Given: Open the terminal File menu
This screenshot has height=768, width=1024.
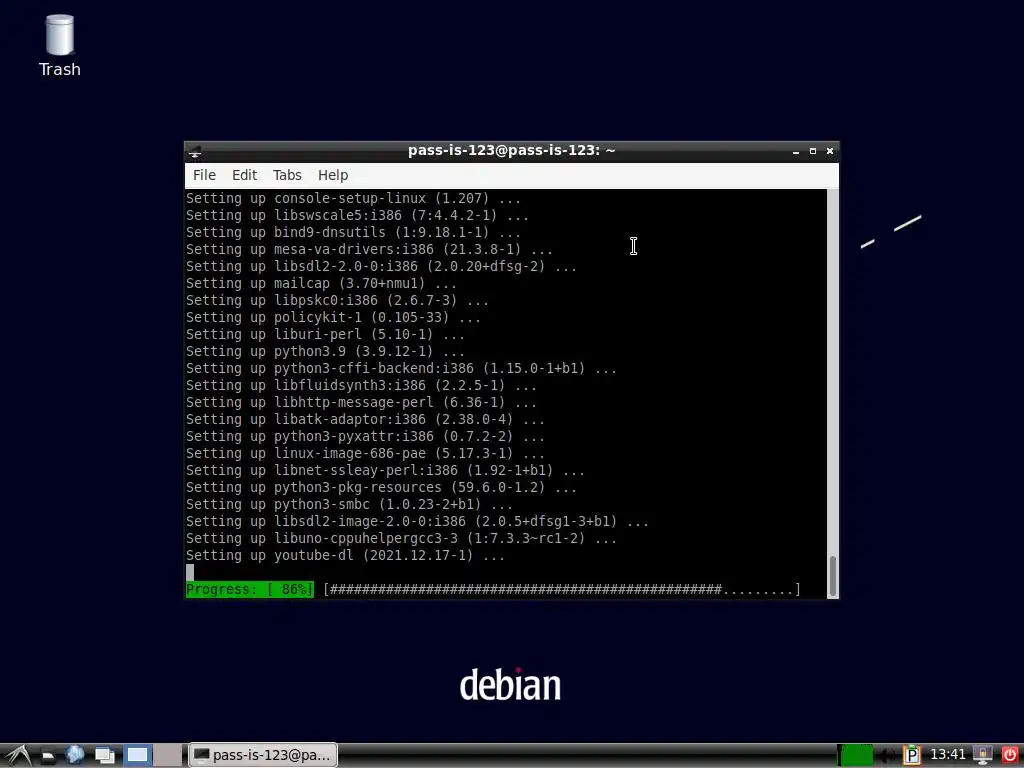Looking at the screenshot, I should [204, 175].
